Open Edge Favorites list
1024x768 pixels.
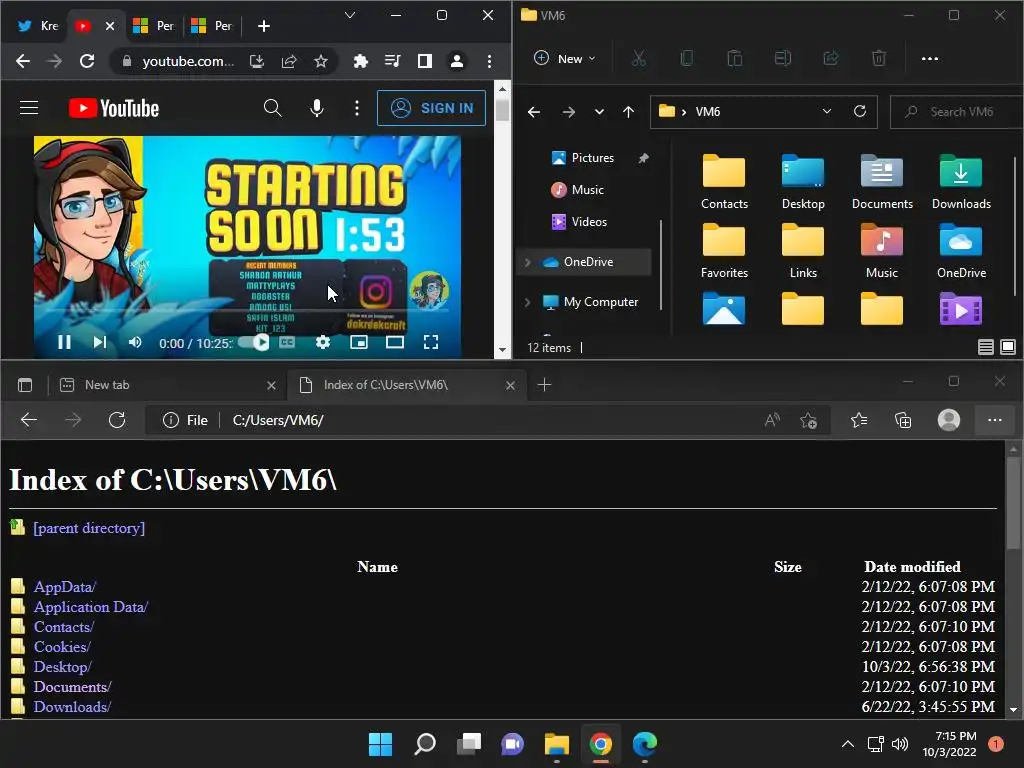pyautogui.click(x=859, y=420)
